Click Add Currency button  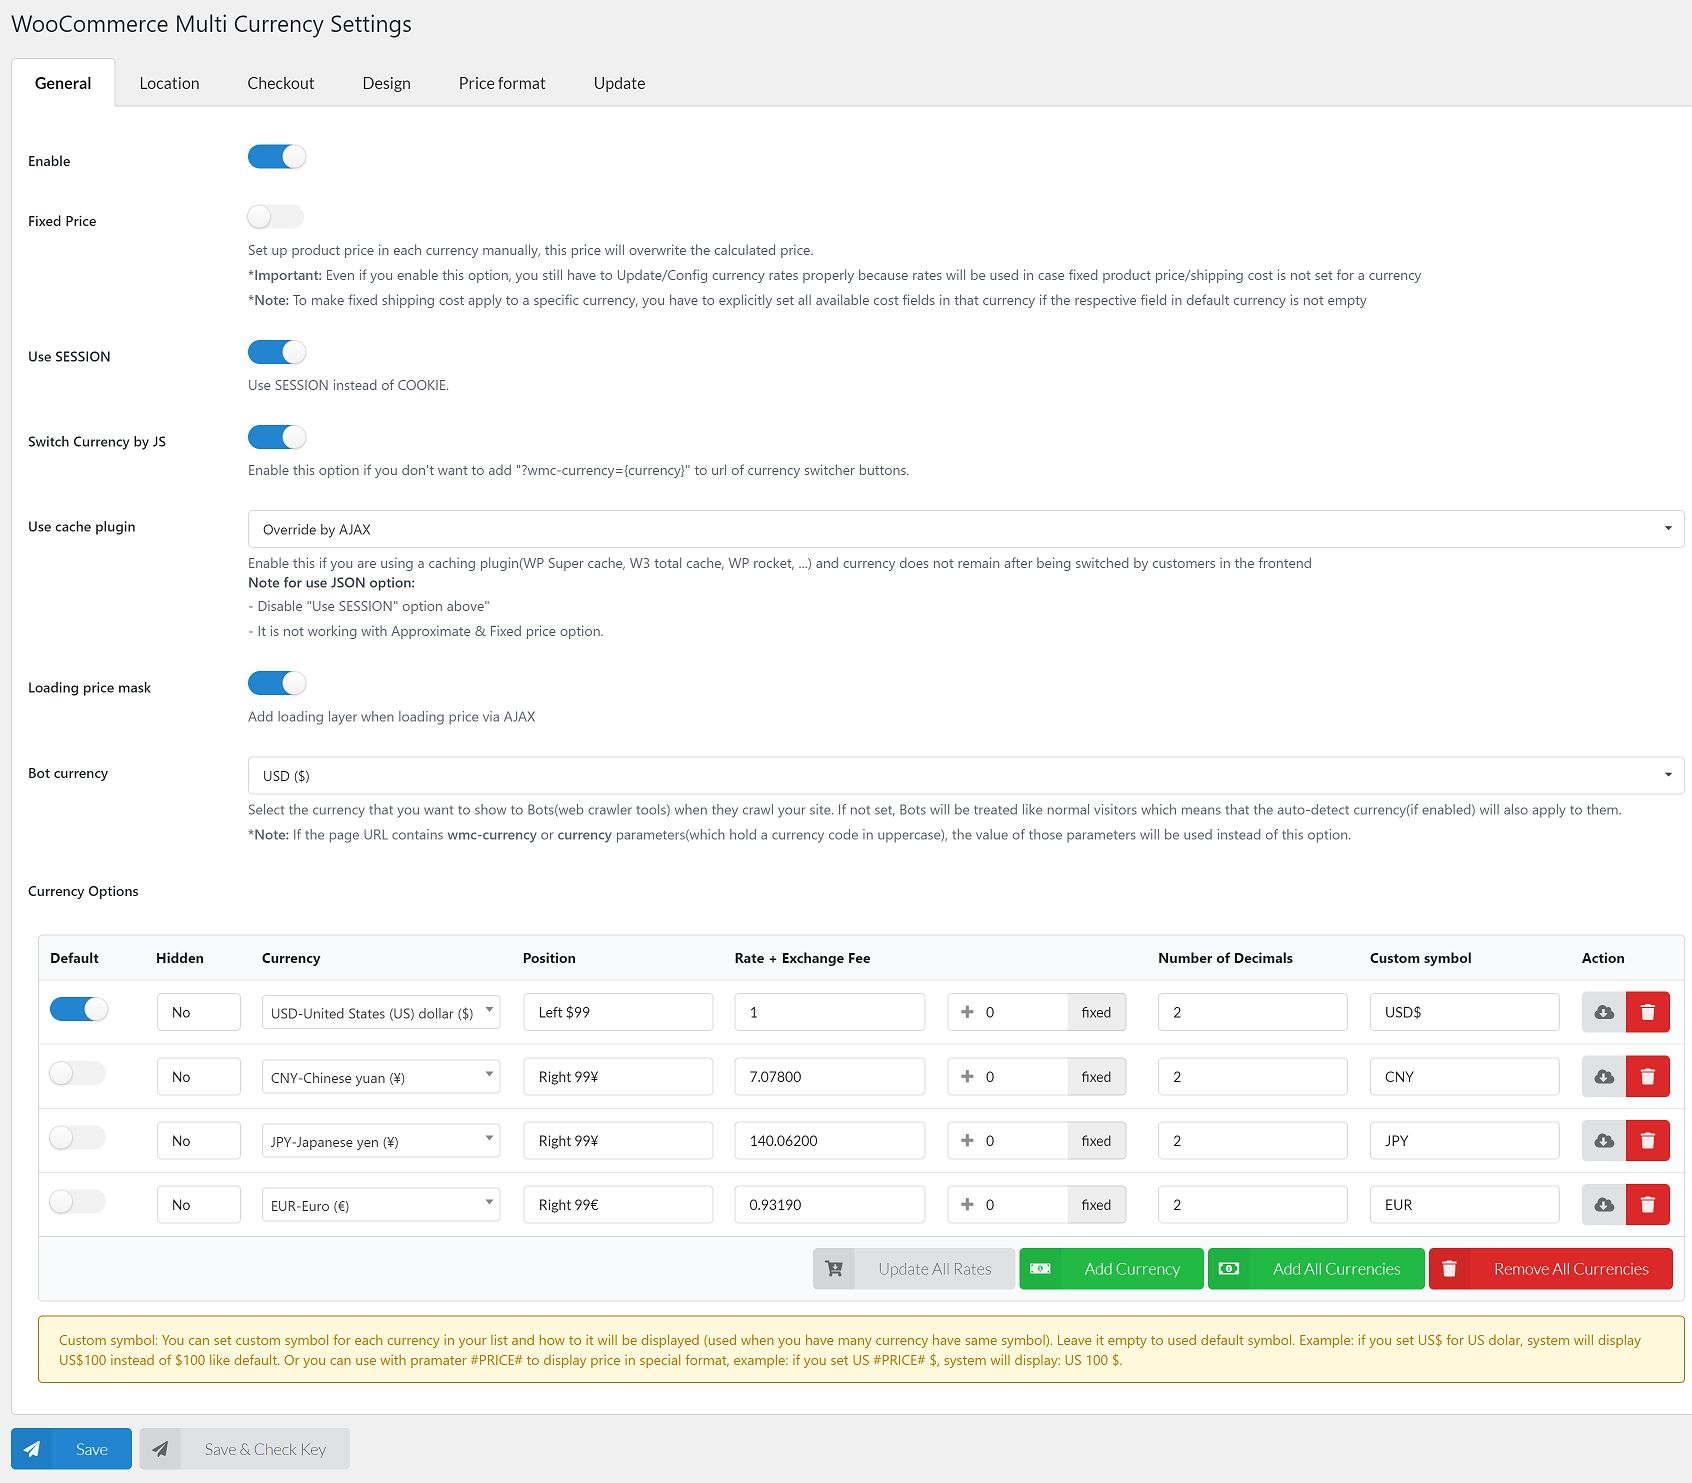coord(1112,1269)
